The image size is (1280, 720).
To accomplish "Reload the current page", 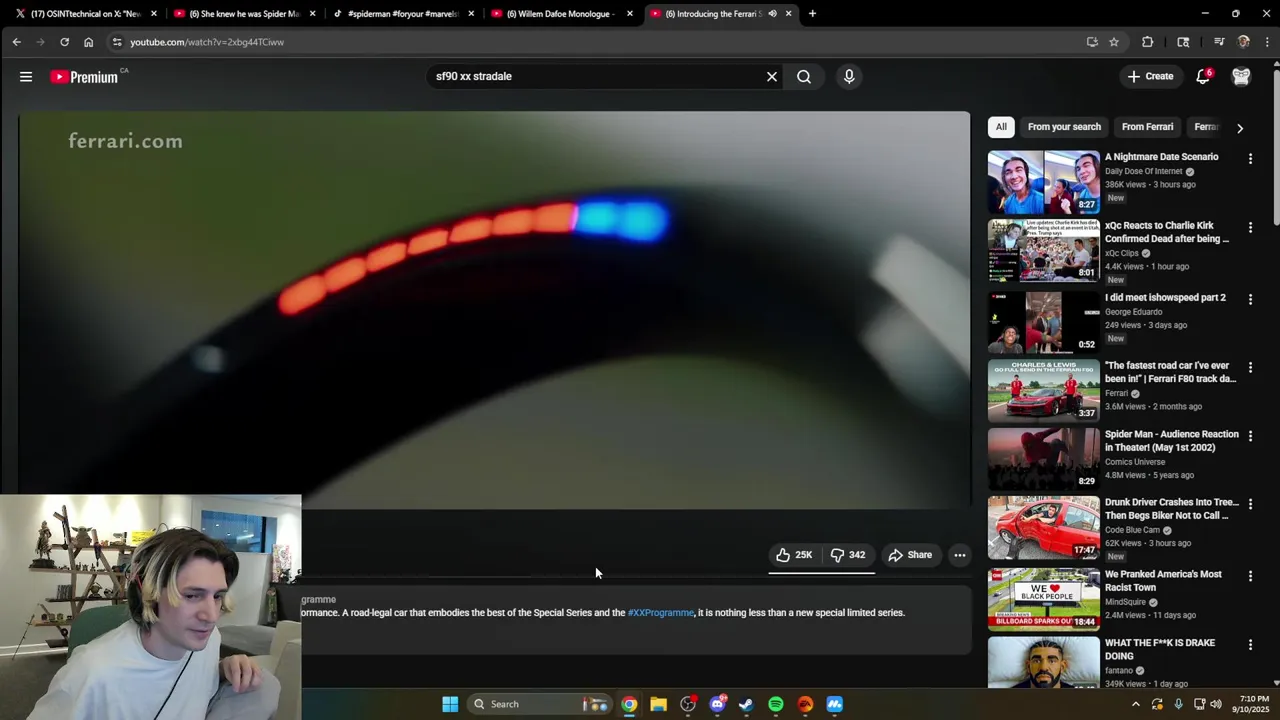I will pos(64,42).
